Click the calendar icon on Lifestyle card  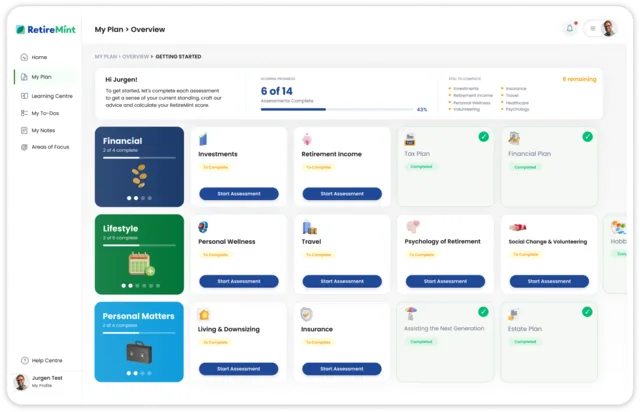tap(141, 264)
